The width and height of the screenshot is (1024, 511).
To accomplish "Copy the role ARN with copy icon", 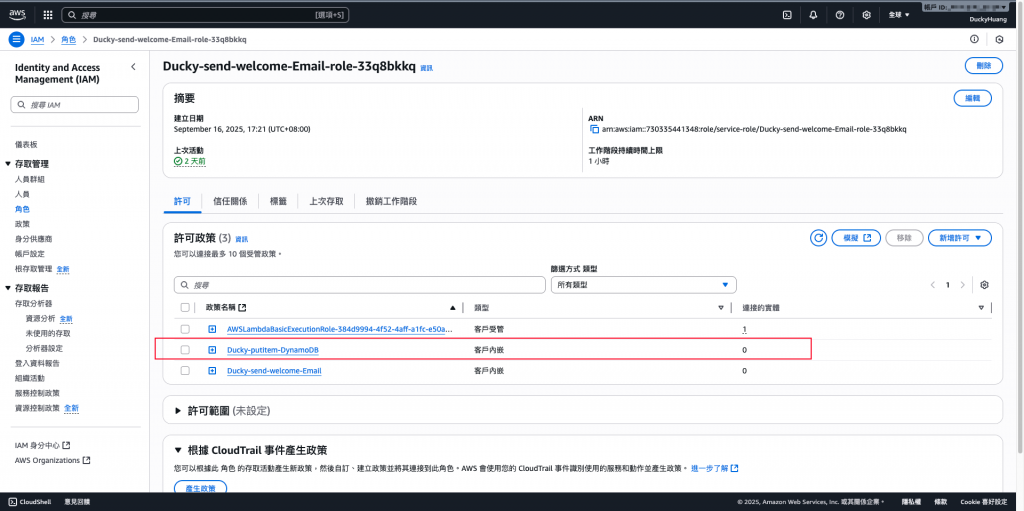I will tap(594, 129).
